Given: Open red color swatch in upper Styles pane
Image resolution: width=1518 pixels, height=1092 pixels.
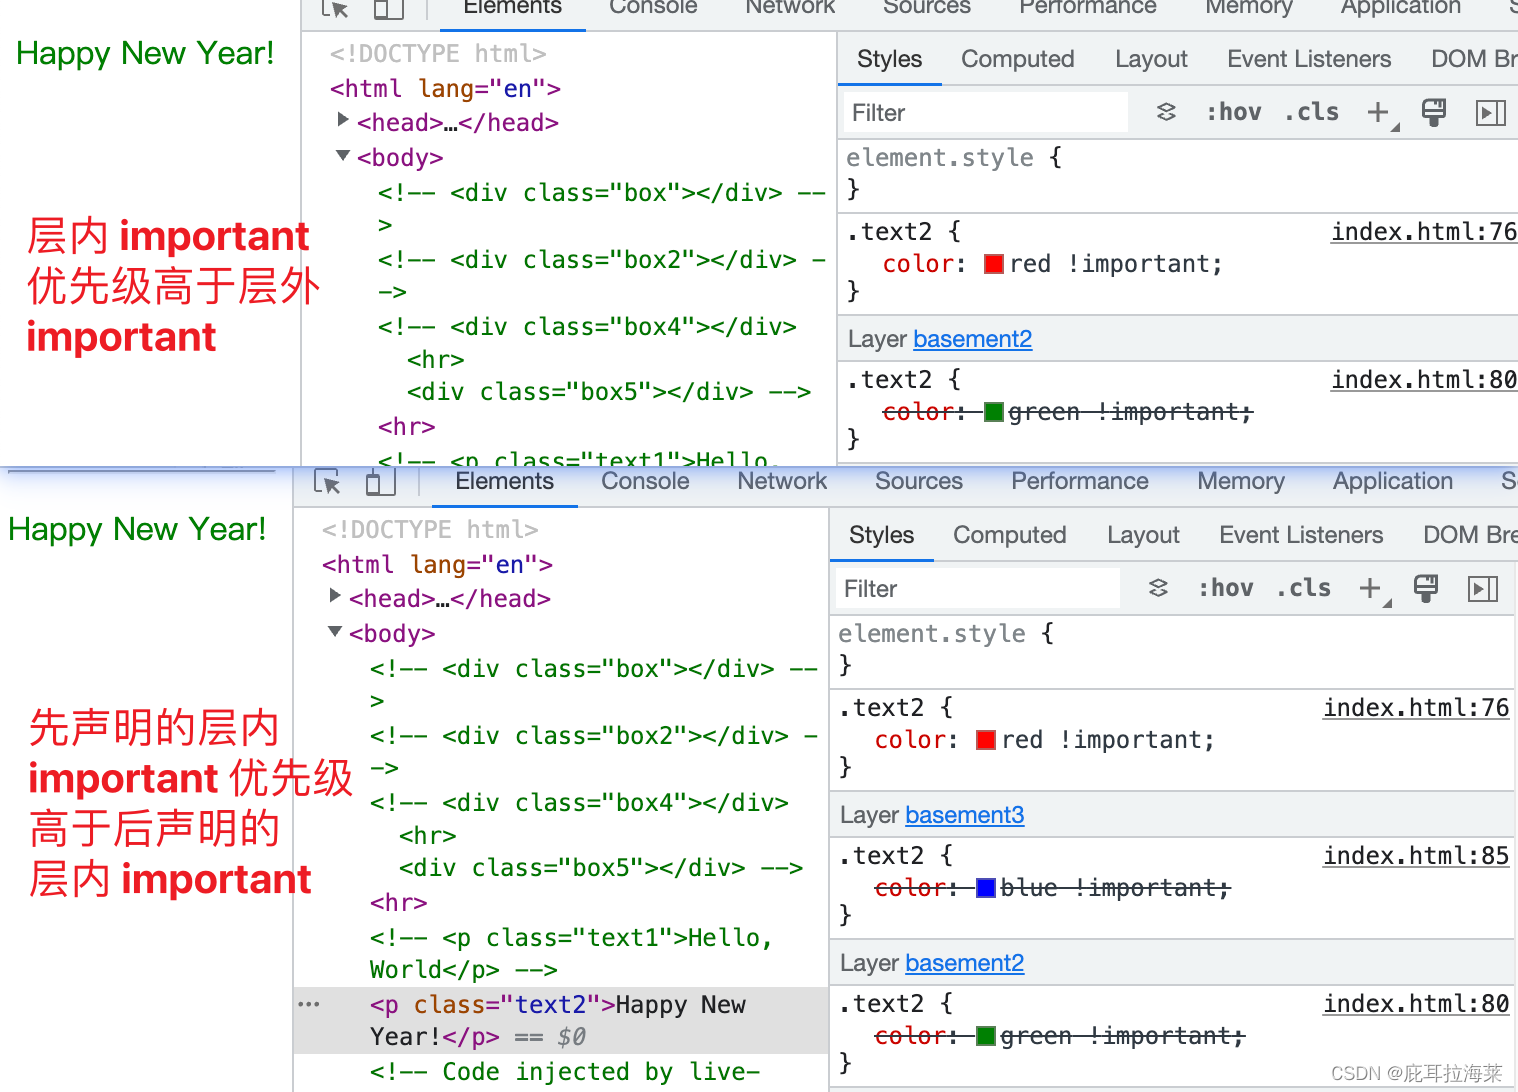Looking at the screenshot, I should 994,264.
